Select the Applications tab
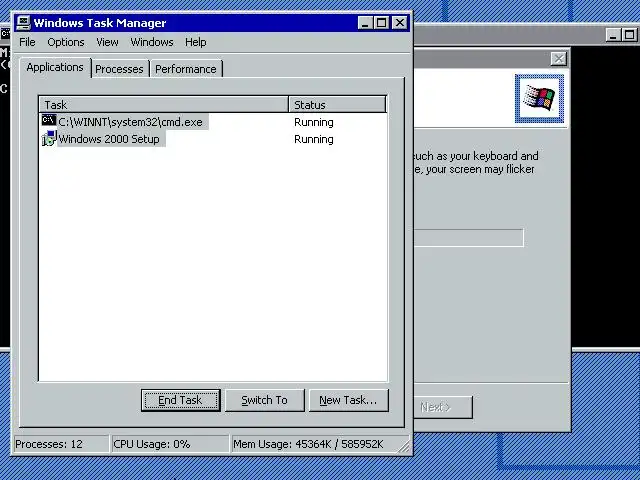Screen dimensions: 640x480 click(55, 67)
